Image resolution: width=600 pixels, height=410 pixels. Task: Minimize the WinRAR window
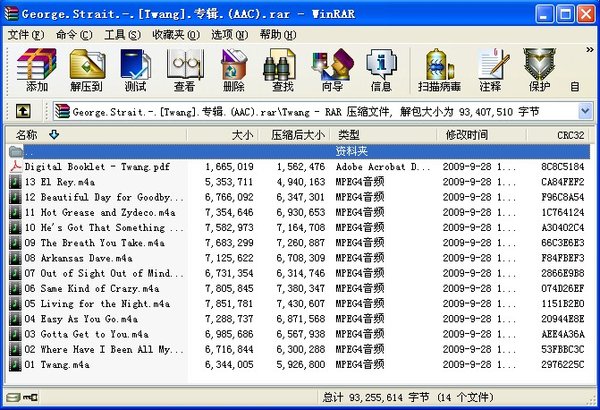544,14
